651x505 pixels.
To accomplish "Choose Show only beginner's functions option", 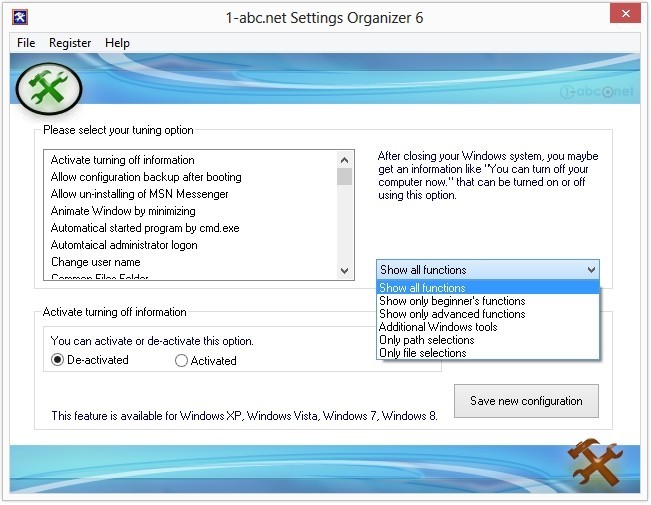I will [452, 301].
